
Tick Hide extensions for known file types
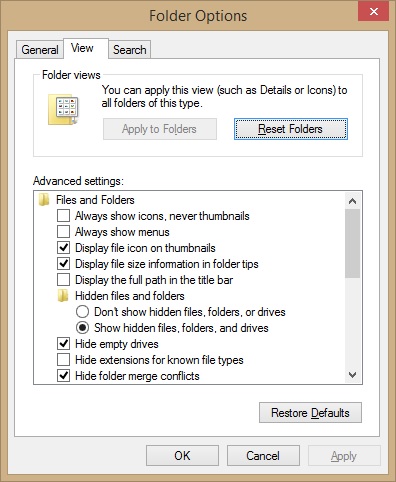tap(63, 360)
